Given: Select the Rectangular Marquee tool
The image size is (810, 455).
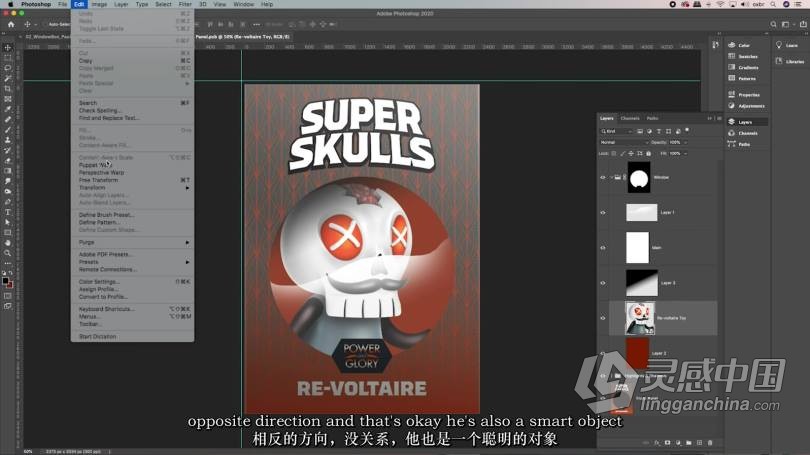Looking at the screenshot, I should 7,58.
